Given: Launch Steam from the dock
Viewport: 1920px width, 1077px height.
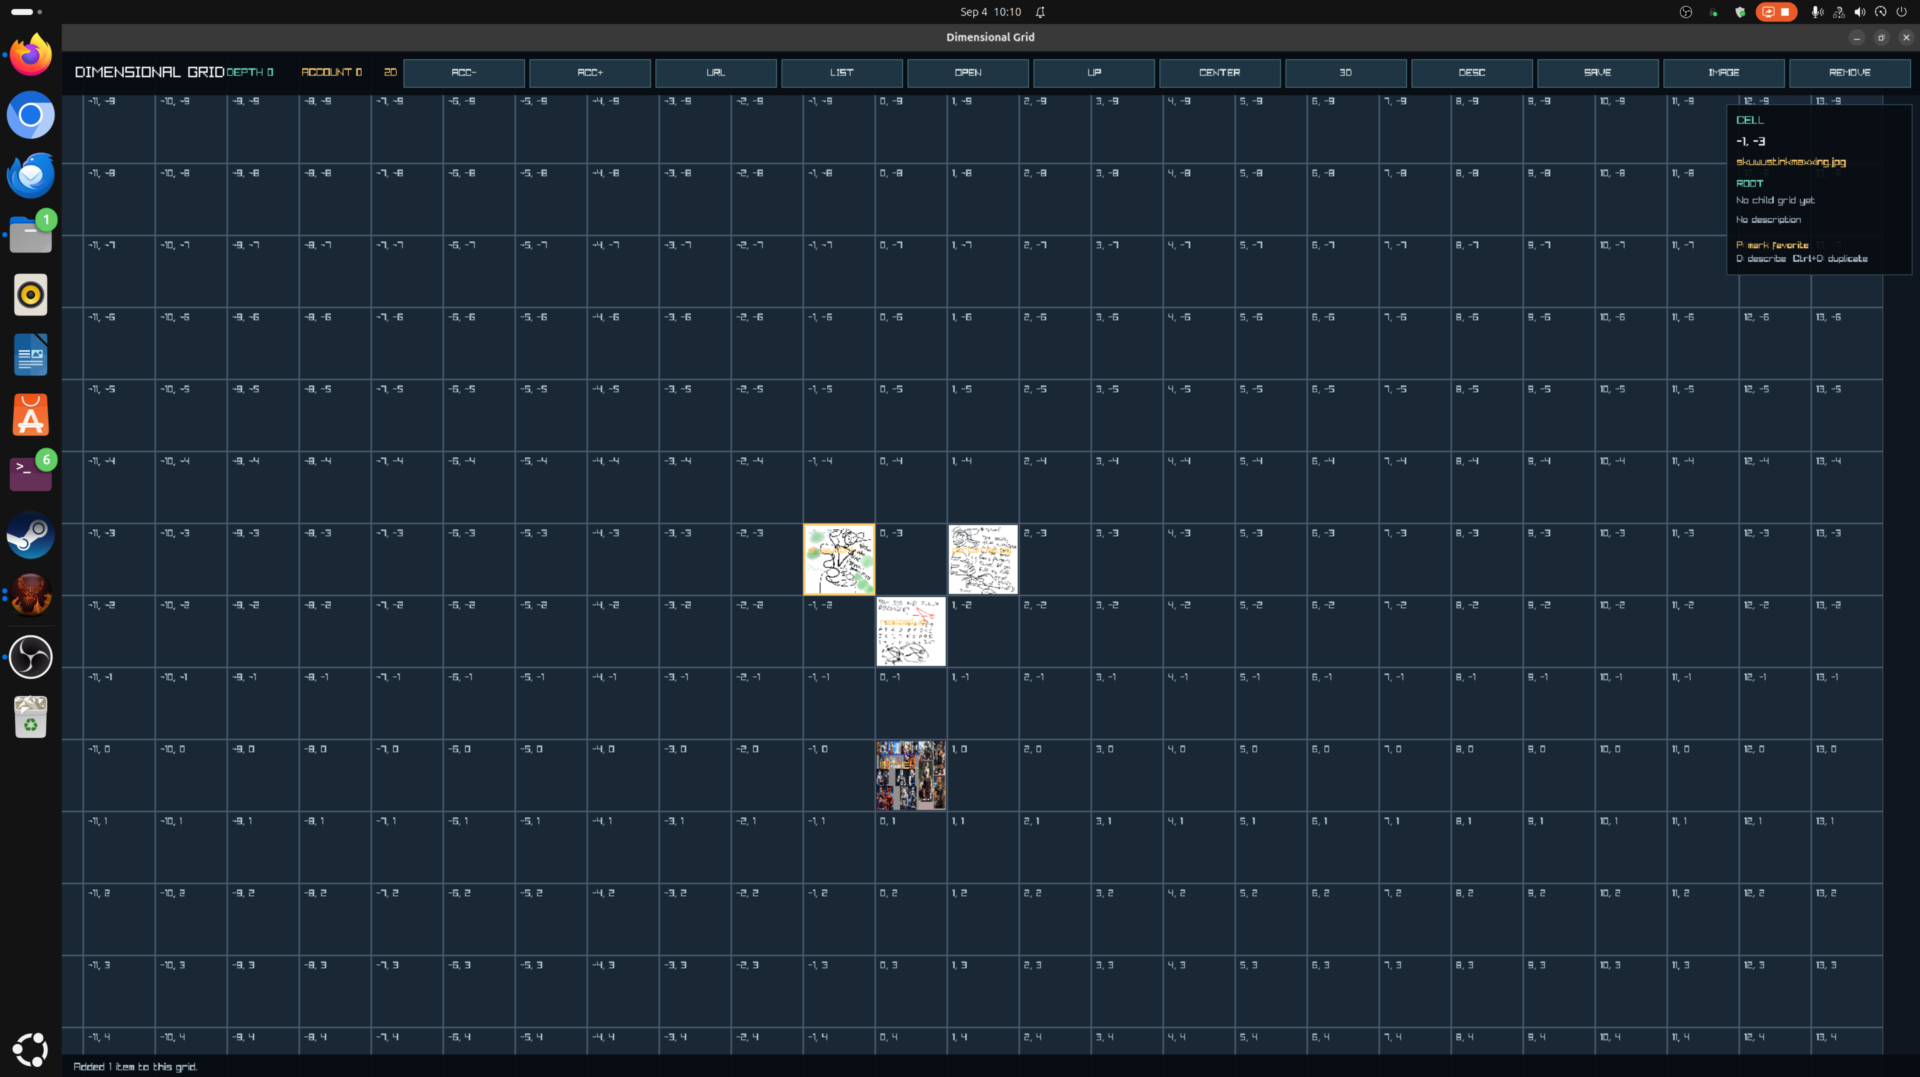Looking at the screenshot, I should coord(31,536).
